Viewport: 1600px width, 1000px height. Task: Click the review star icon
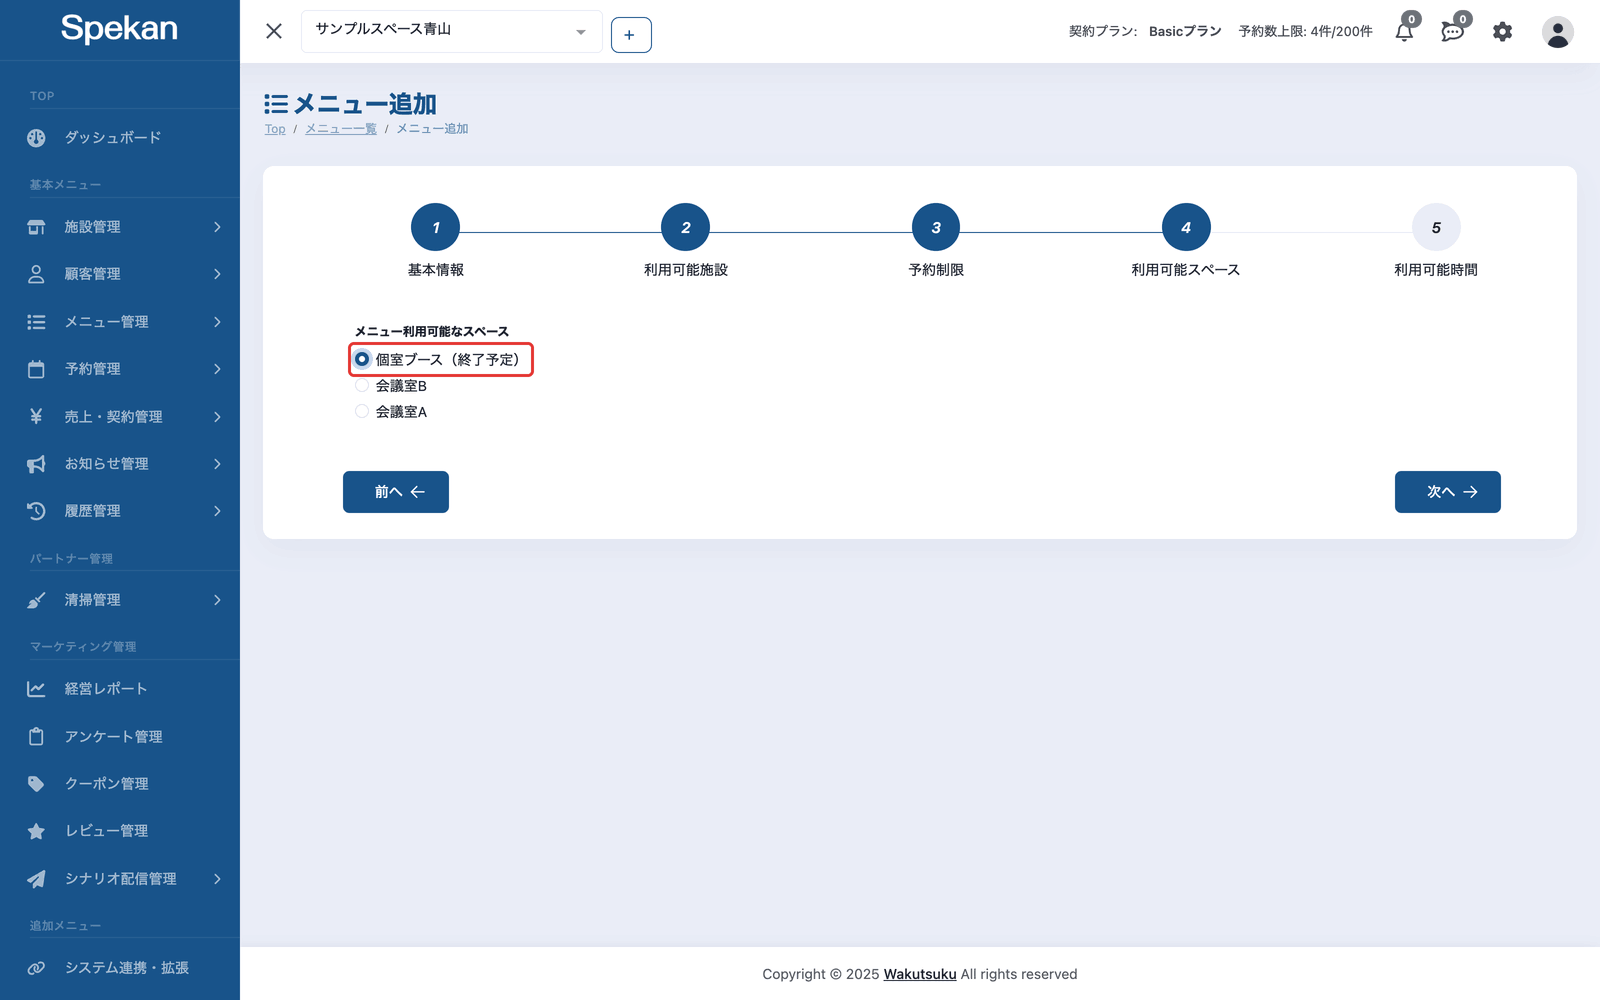point(36,831)
